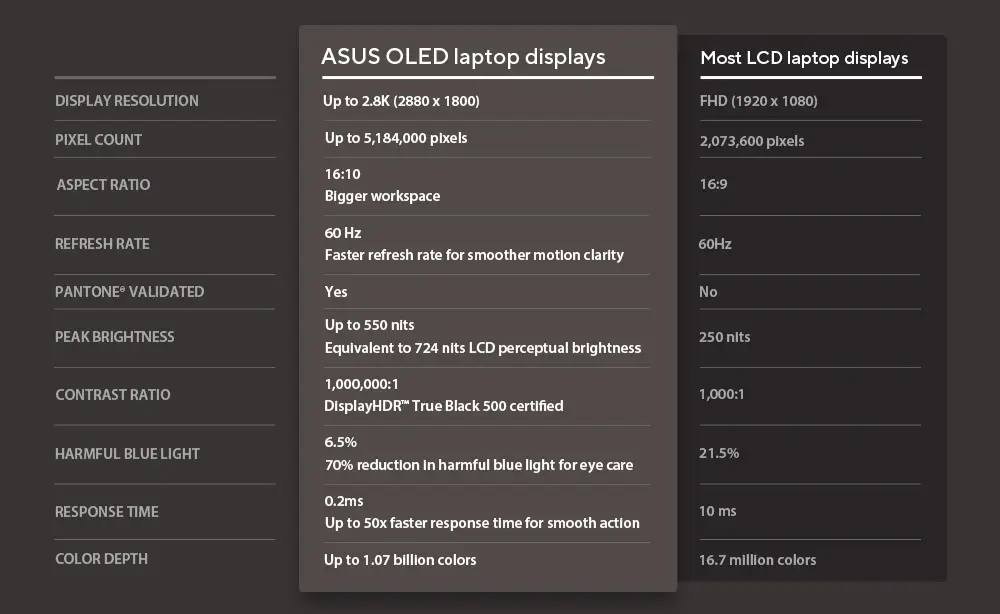Image resolution: width=1000 pixels, height=614 pixels.
Task: Click the 70% reduction in harmful blue light text
Action: [479, 465]
